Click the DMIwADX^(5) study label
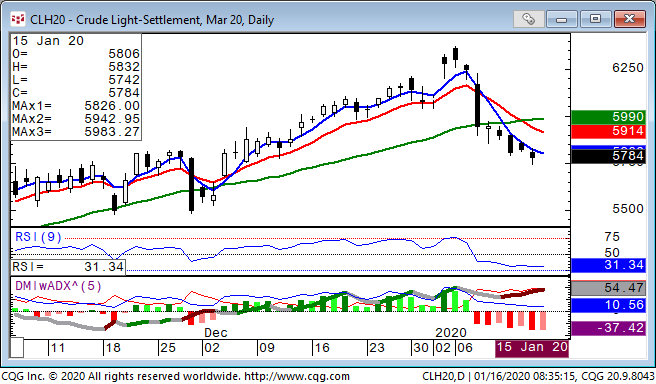This screenshot has height=384, width=656. (x=58, y=286)
